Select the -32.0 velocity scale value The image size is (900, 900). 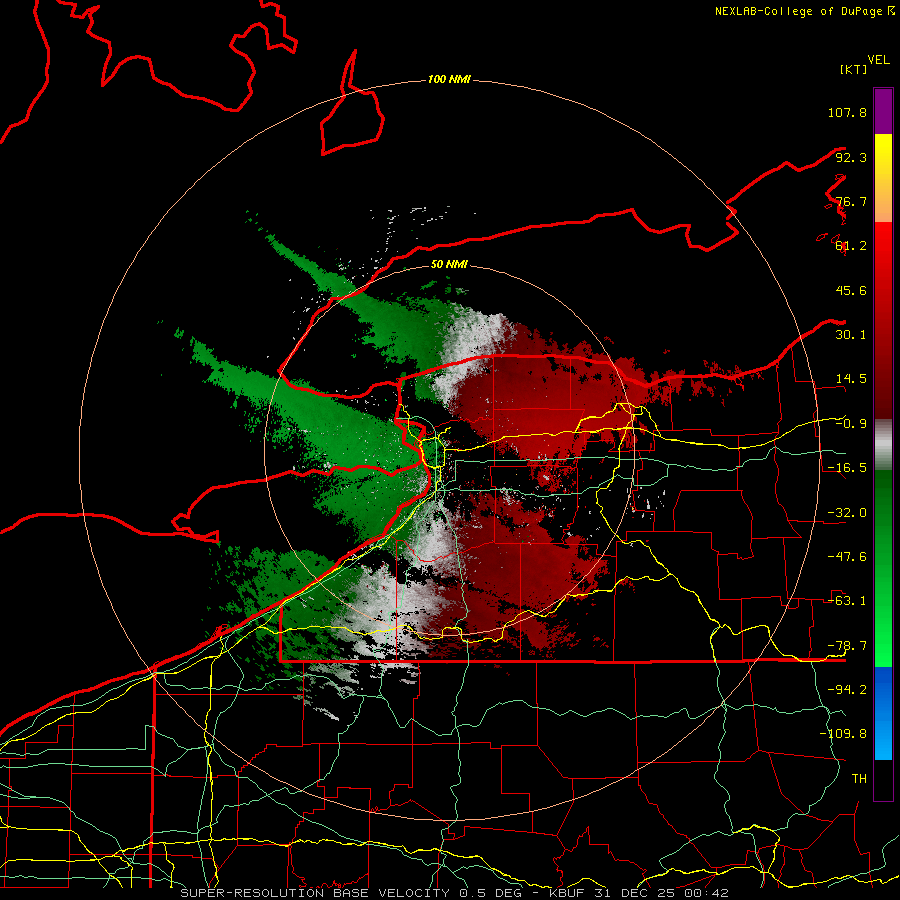847,513
